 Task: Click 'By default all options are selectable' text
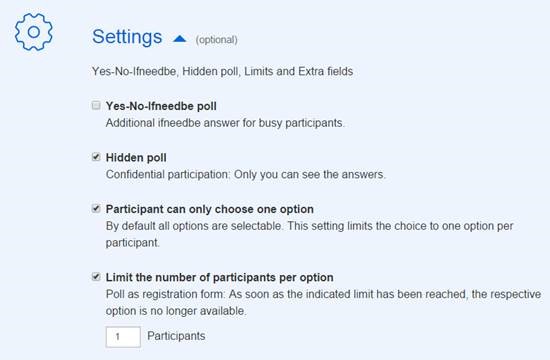click(194, 226)
